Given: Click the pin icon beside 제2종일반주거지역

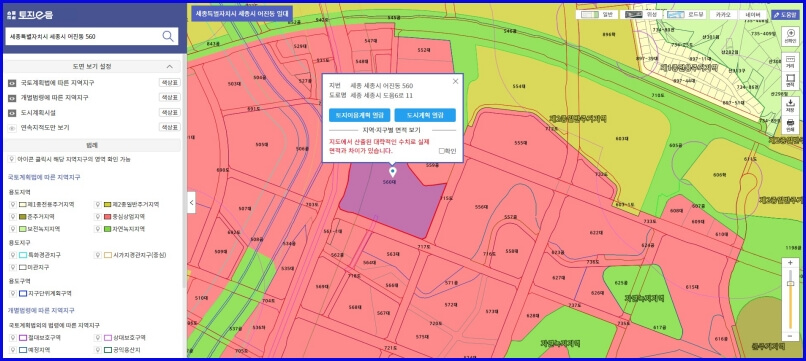Looking at the screenshot, I should click(98, 204).
